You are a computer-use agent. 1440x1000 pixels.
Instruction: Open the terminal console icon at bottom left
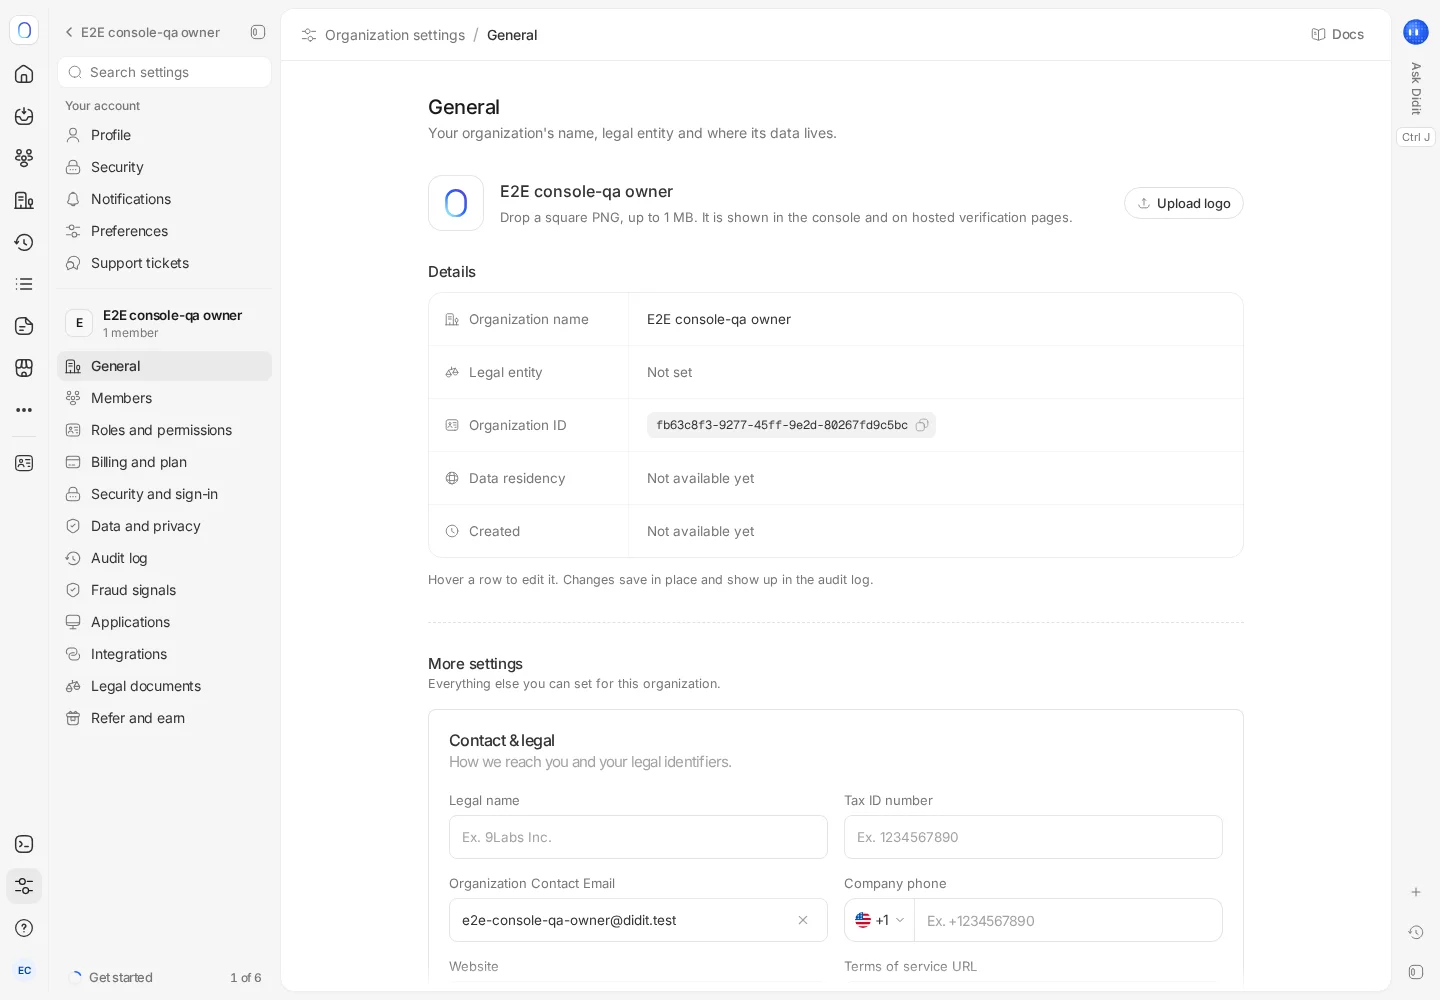(24, 844)
